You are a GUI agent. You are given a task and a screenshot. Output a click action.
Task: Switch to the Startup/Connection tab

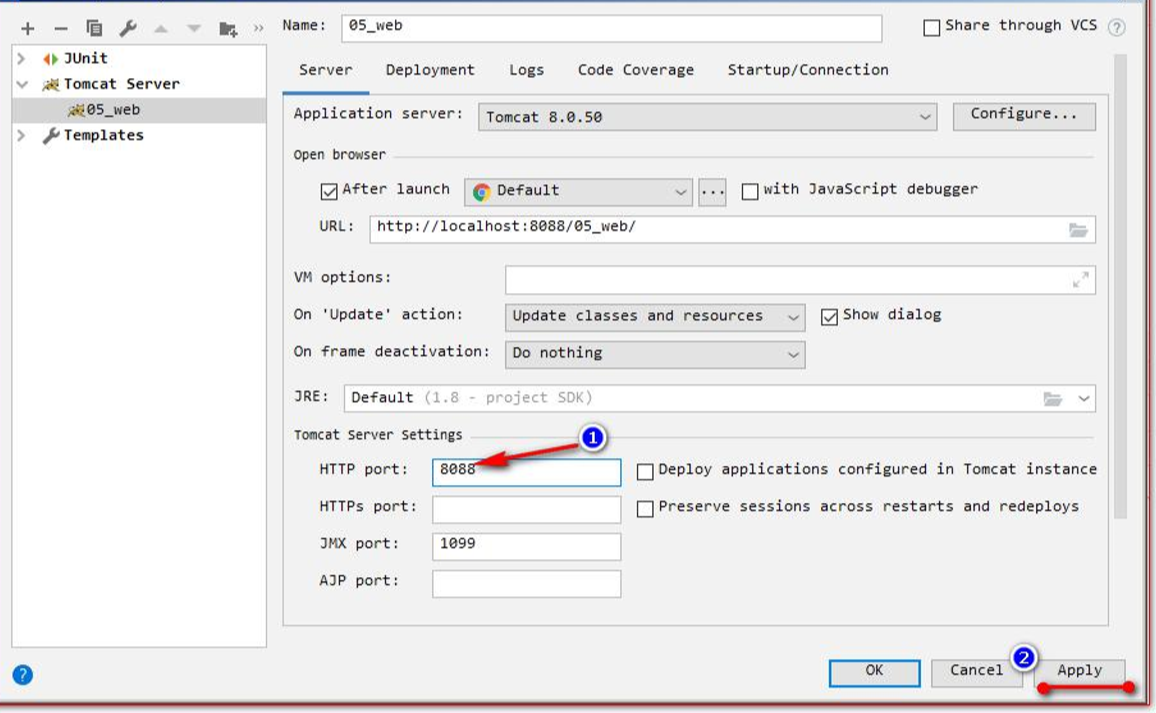click(808, 70)
